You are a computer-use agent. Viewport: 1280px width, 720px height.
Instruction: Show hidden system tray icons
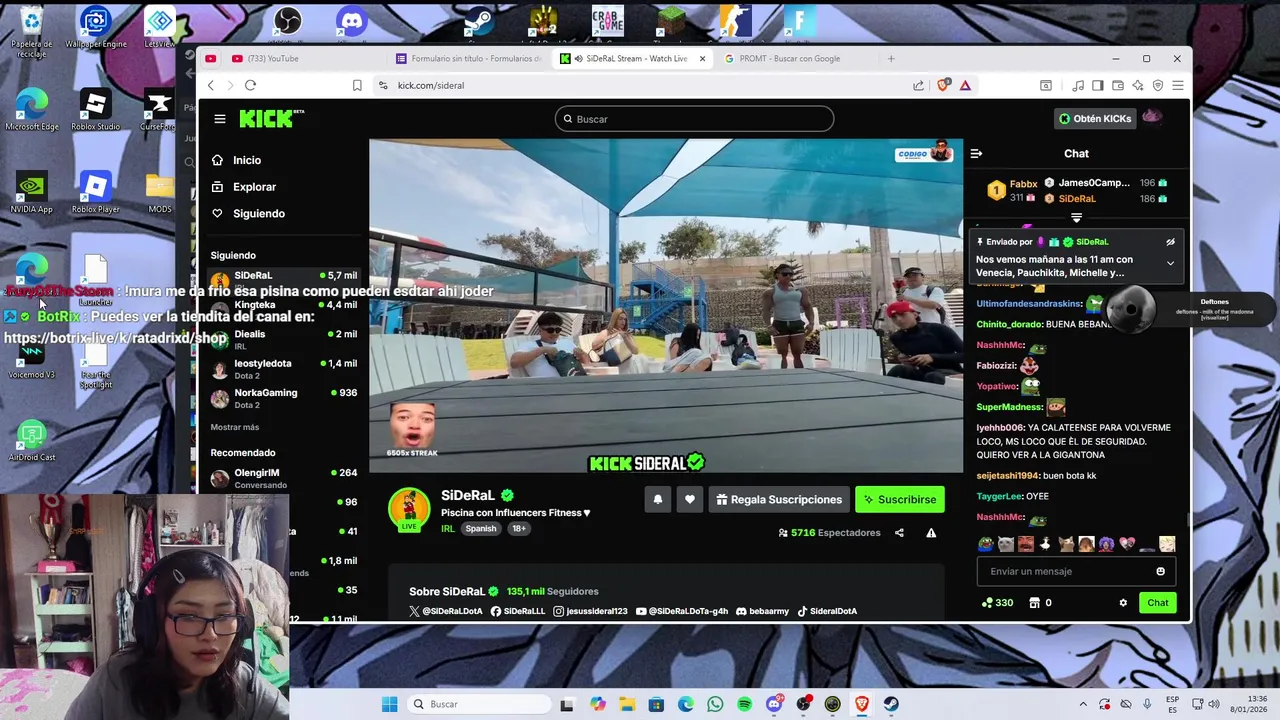click(1083, 704)
